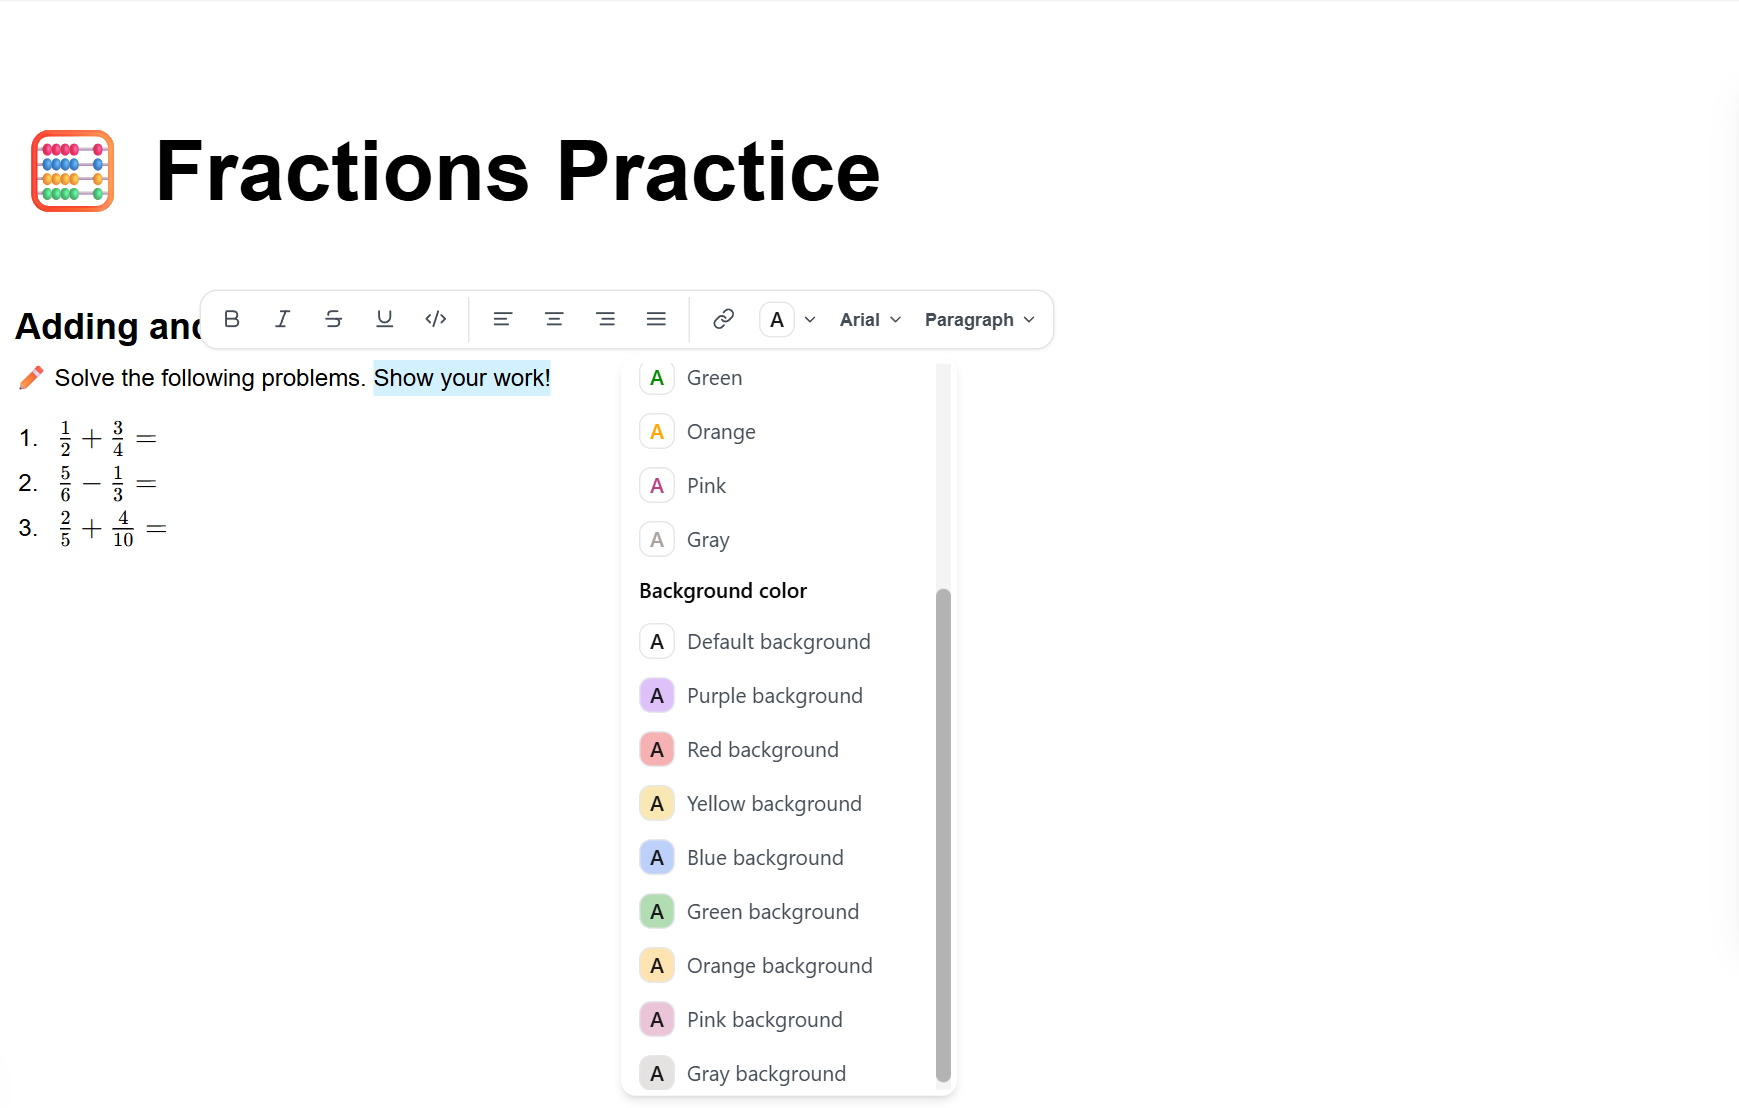Insert a link on the selection
Viewport: 1739px width, 1108px height.
click(x=724, y=319)
